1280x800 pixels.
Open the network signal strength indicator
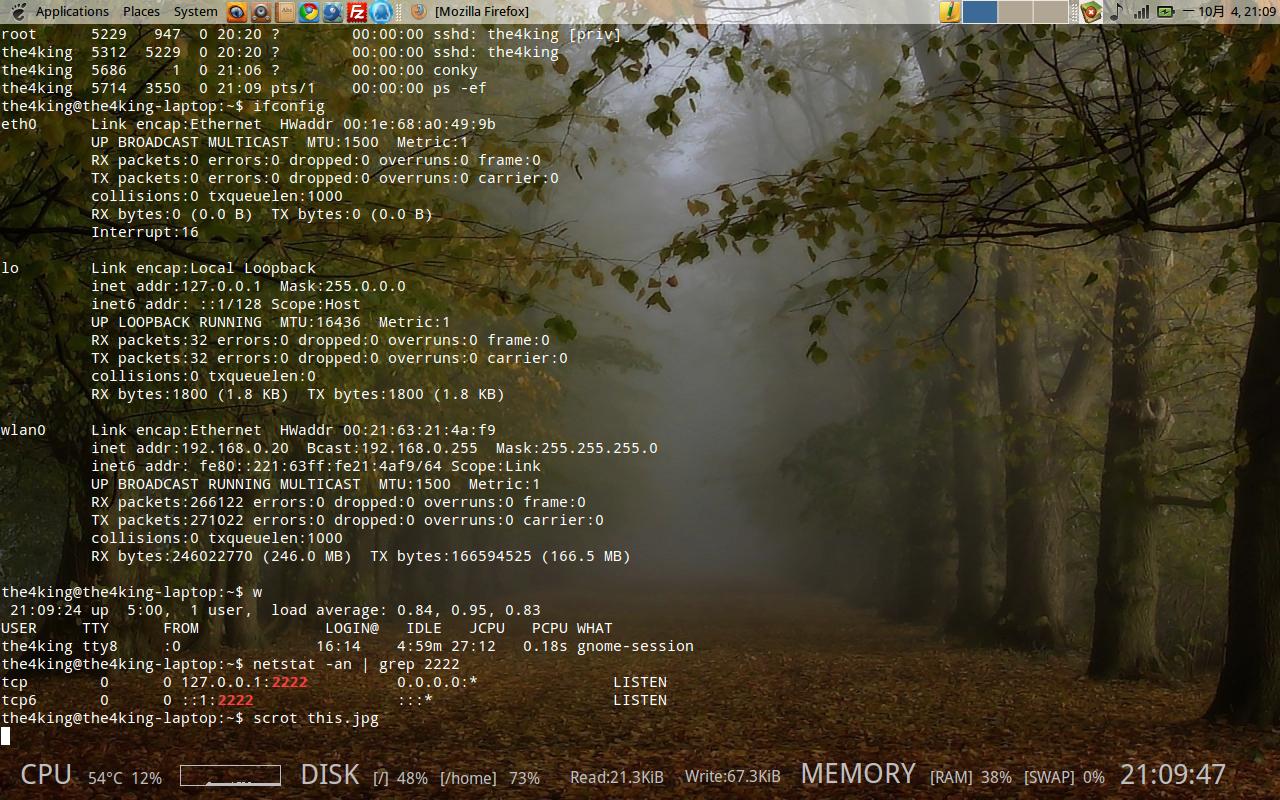click(1141, 12)
